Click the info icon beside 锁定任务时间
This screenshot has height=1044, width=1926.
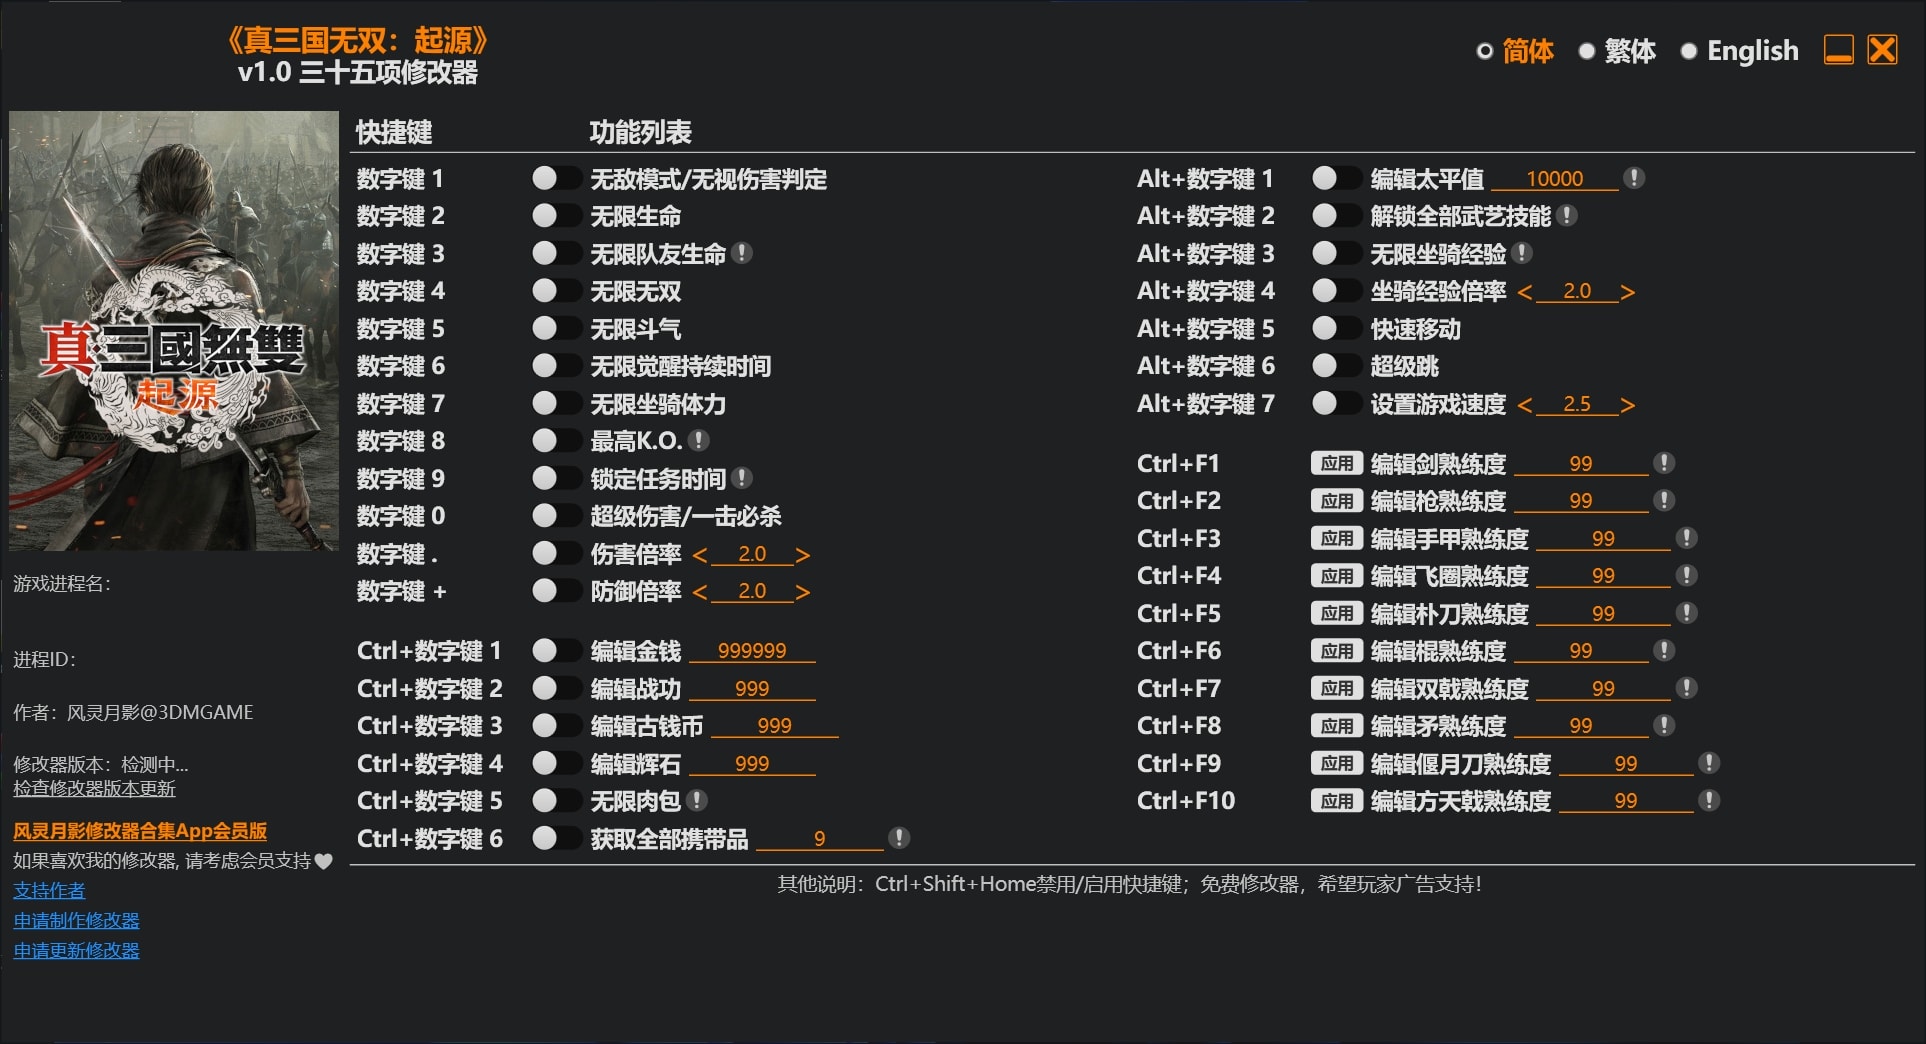741,478
